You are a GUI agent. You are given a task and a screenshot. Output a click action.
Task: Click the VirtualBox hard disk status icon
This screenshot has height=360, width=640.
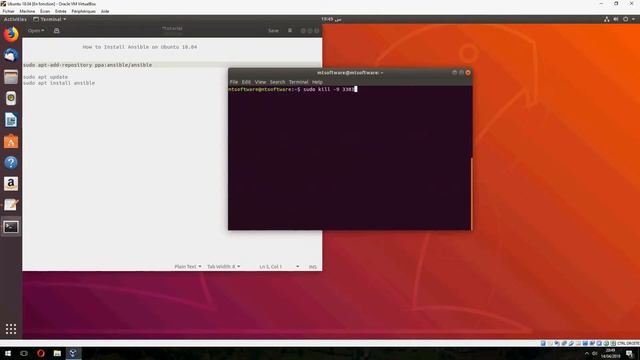(x=543, y=344)
